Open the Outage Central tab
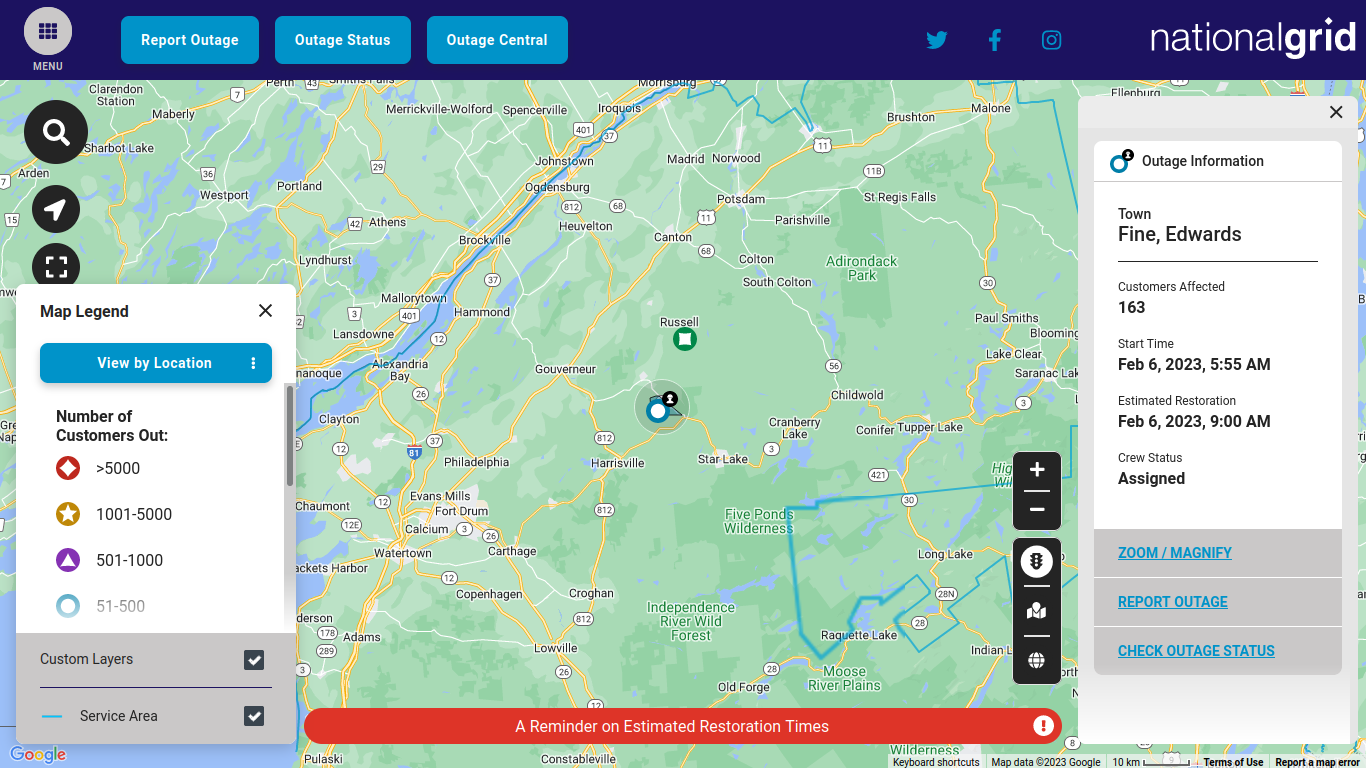Viewport: 1366px width, 768px height. 497,40
